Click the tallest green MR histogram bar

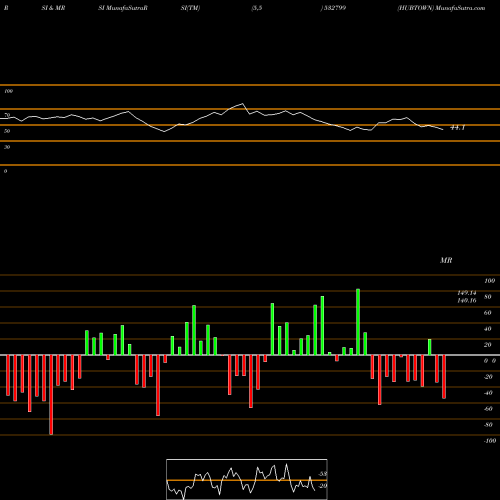click(358, 322)
